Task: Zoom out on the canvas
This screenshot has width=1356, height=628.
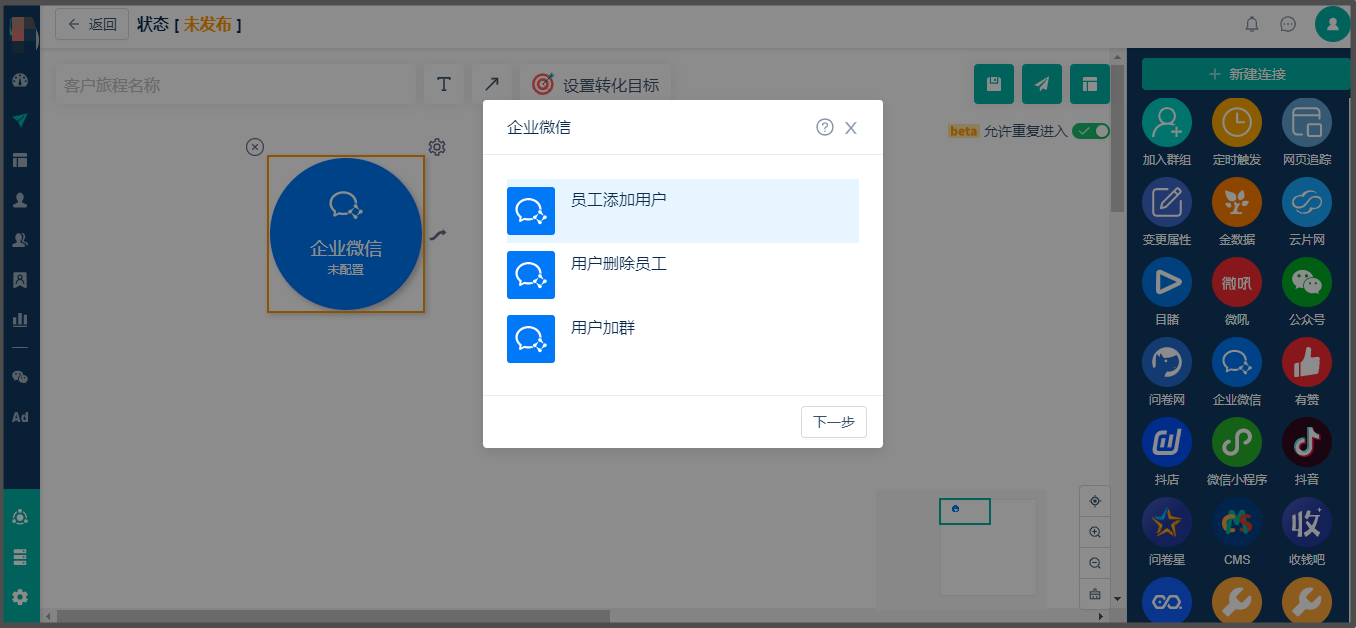Action: 1095,563
